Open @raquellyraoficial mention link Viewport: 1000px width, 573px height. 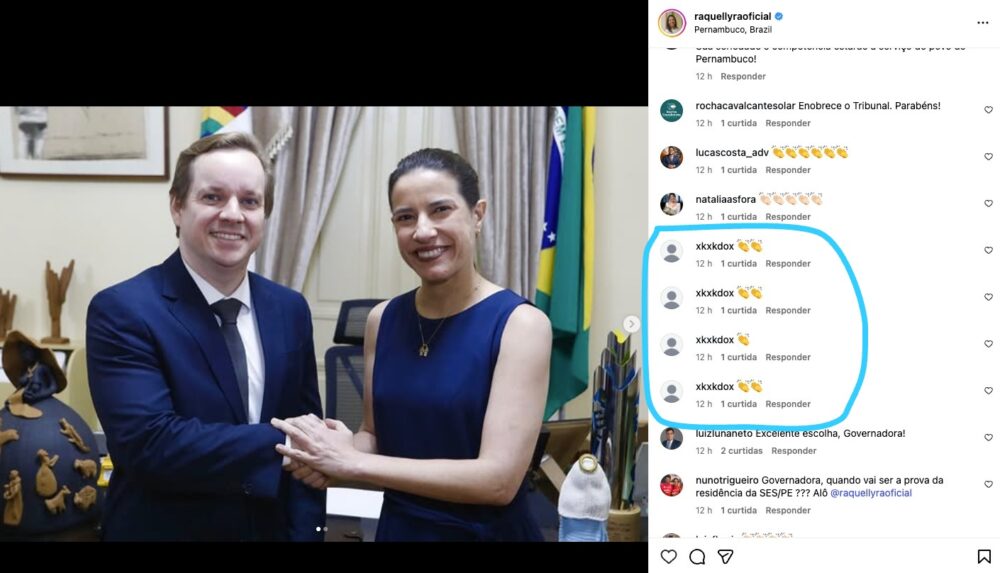[x=871, y=493]
